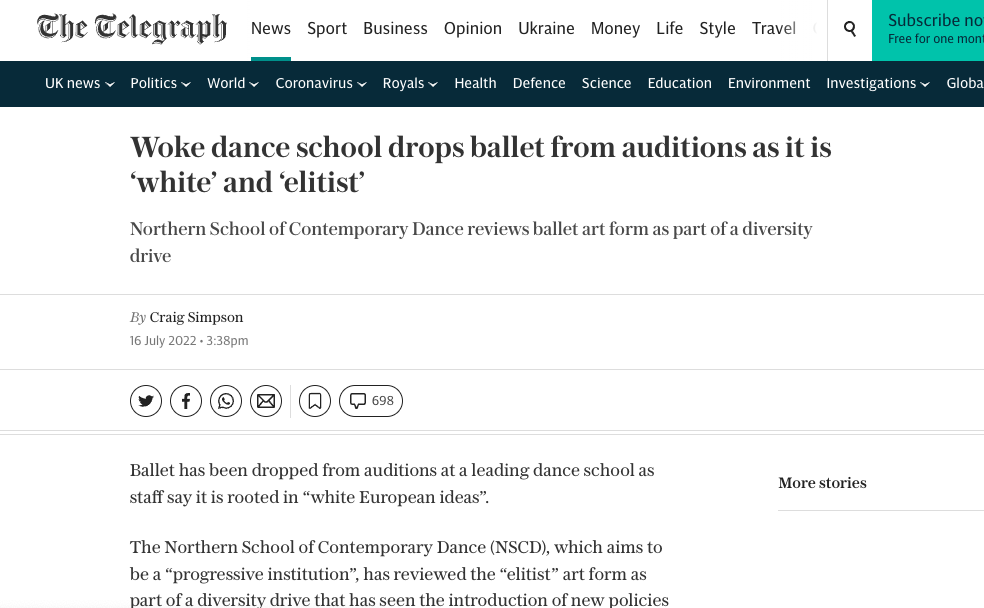Open author Craig Simpson's page
Image resolution: width=984 pixels, height=608 pixels.
pyautogui.click(x=196, y=318)
